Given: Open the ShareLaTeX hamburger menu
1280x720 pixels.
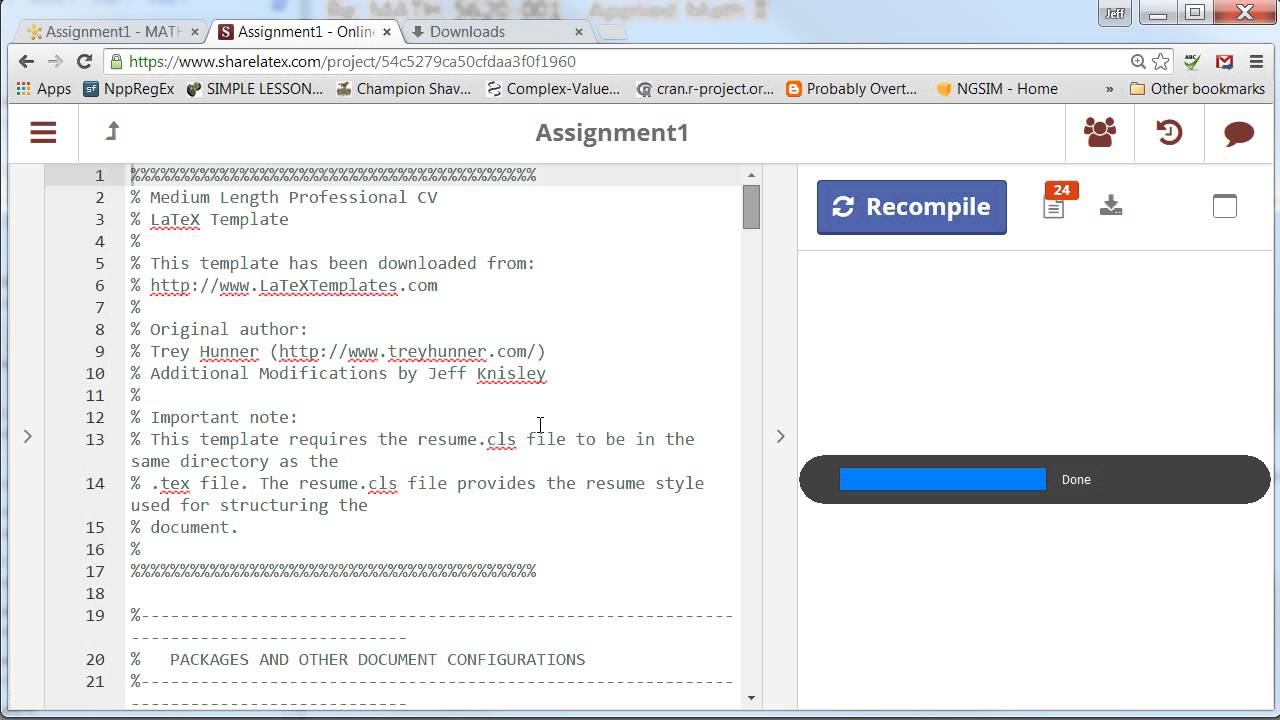Looking at the screenshot, I should point(43,132).
